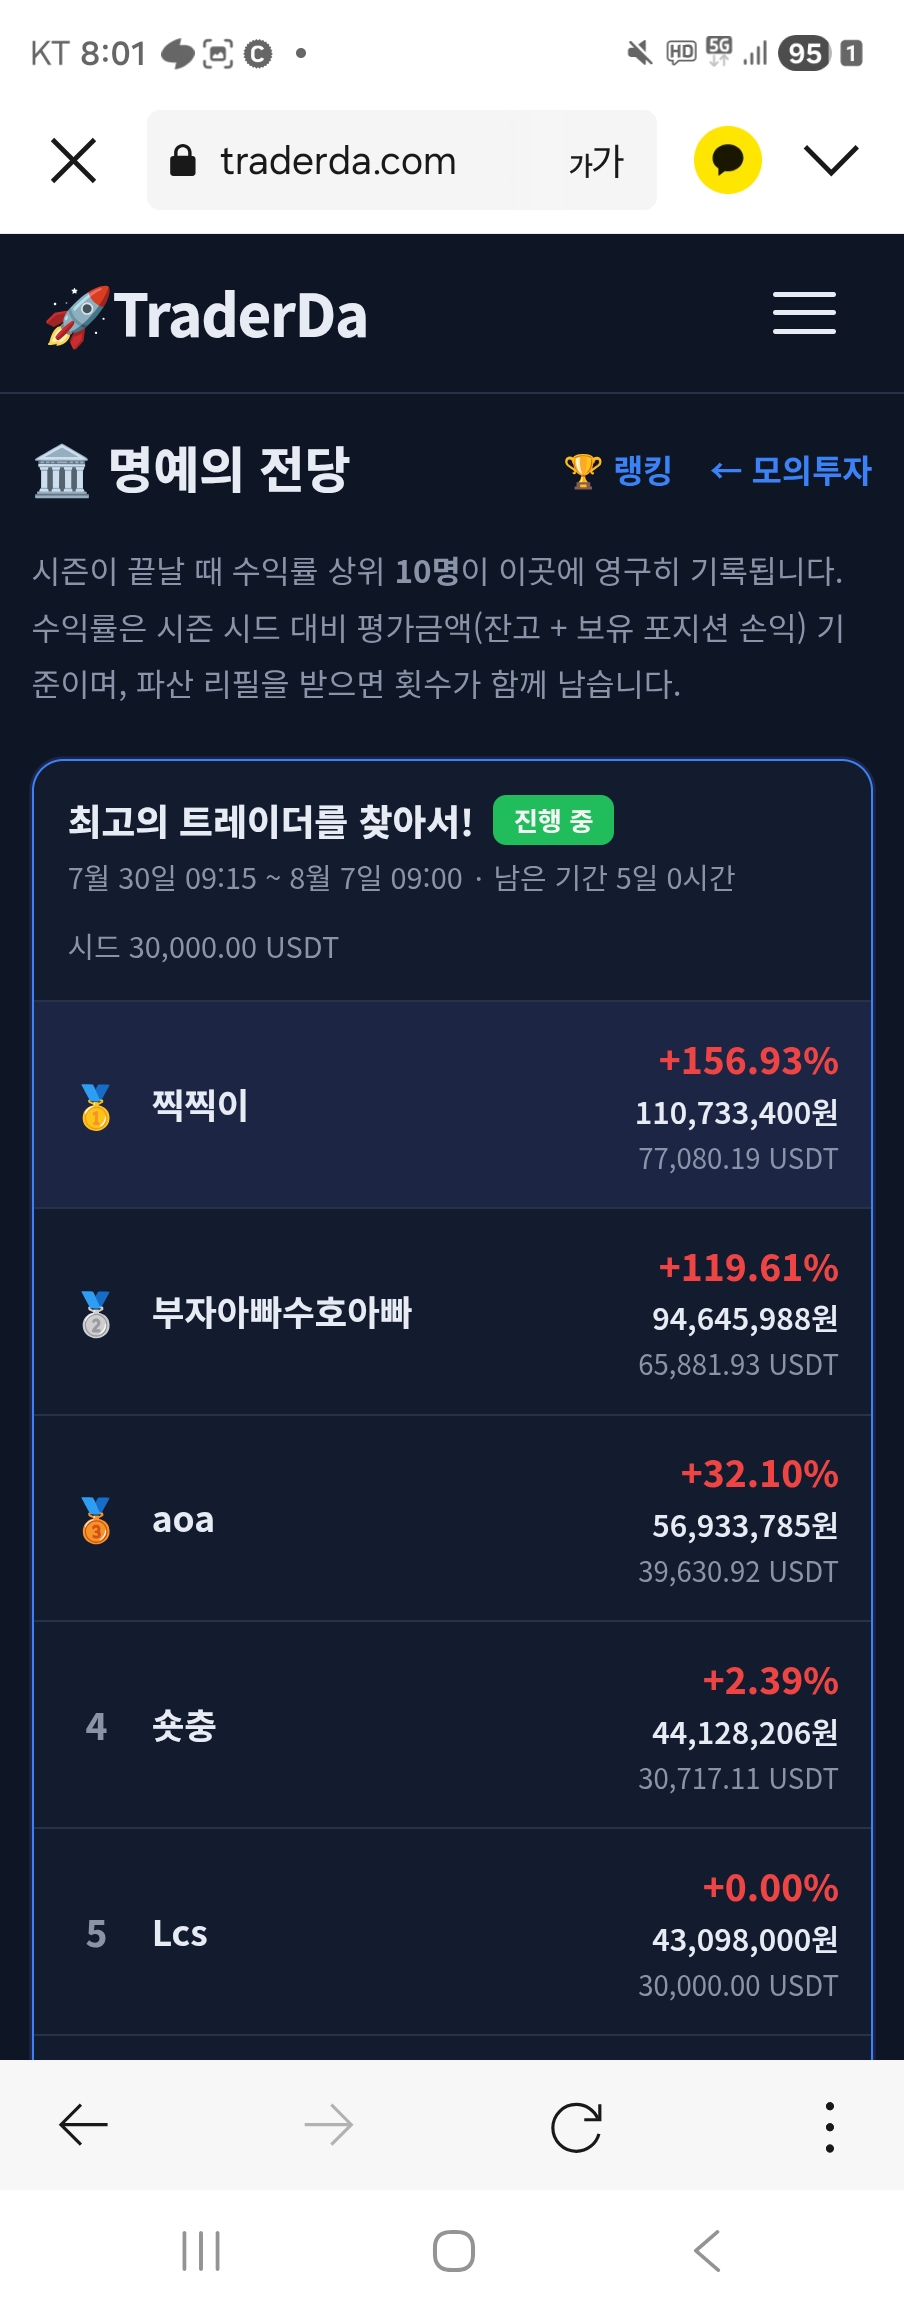Select the 4th ranked 숏충 row
This screenshot has width=904, height=2316.
click(x=452, y=1726)
